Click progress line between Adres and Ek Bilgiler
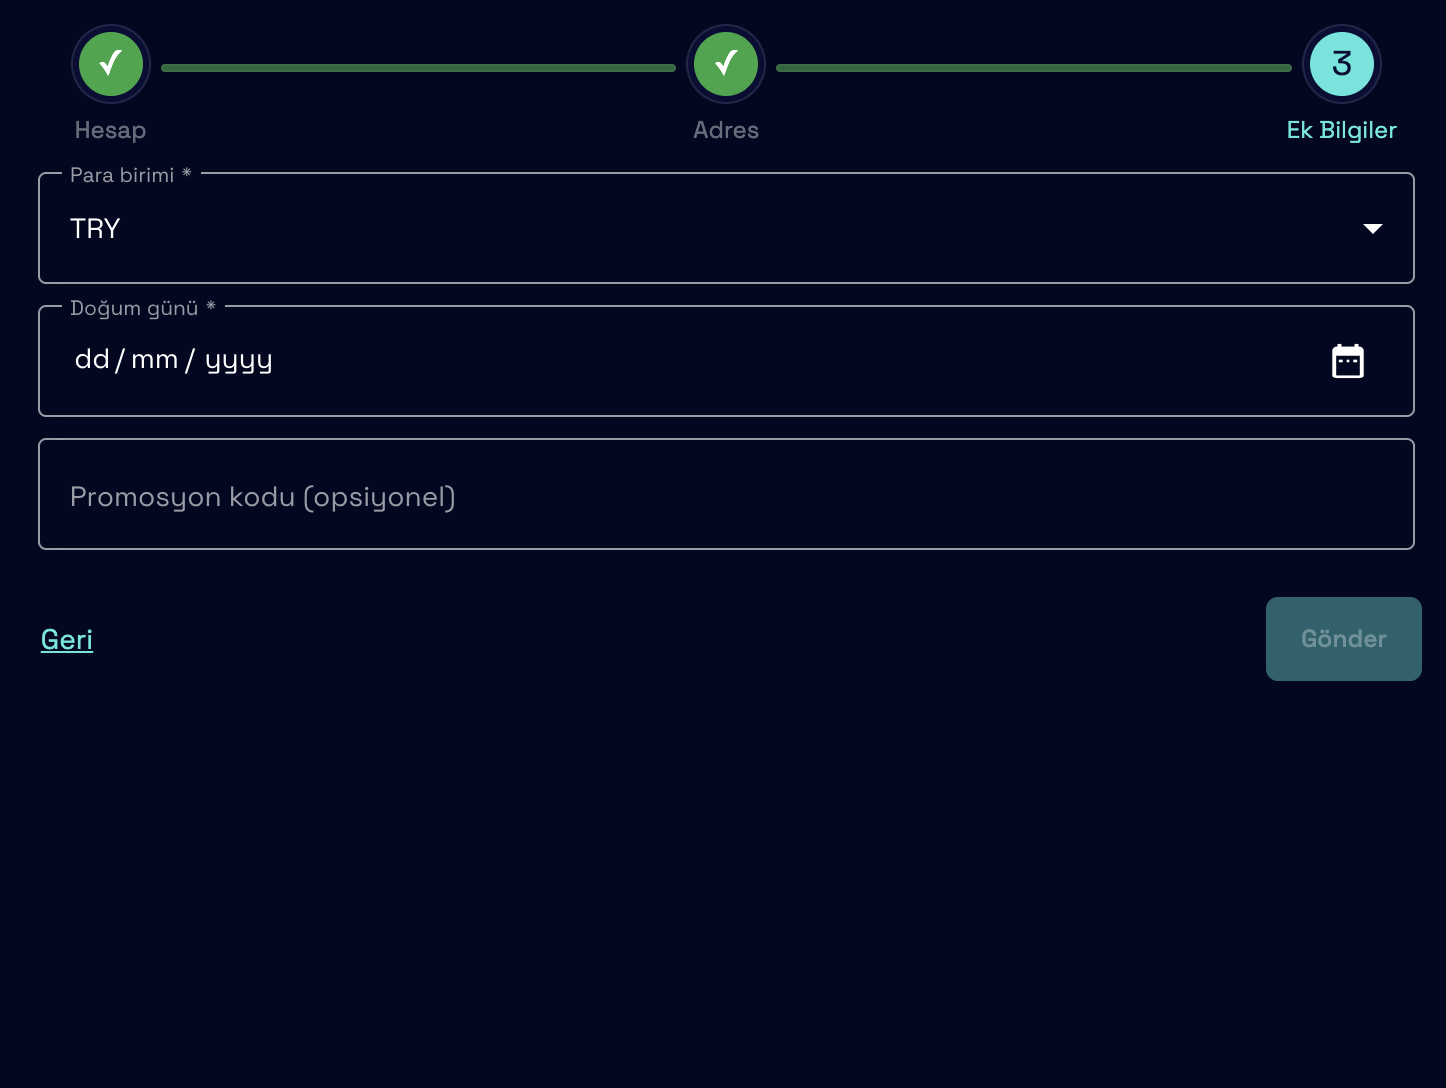The width and height of the screenshot is (1446, 1088). coord(1033,68)
